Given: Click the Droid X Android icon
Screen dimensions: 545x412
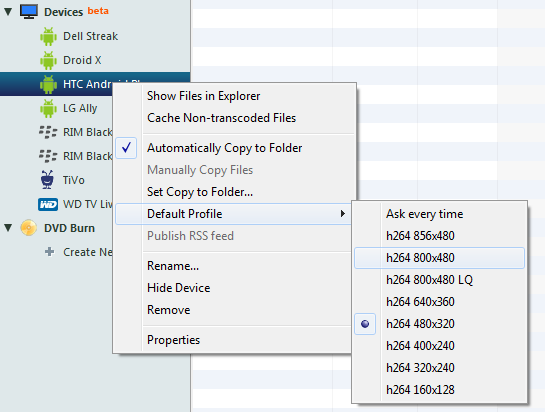Looking at the screenshot, I should tap(48, 60).
